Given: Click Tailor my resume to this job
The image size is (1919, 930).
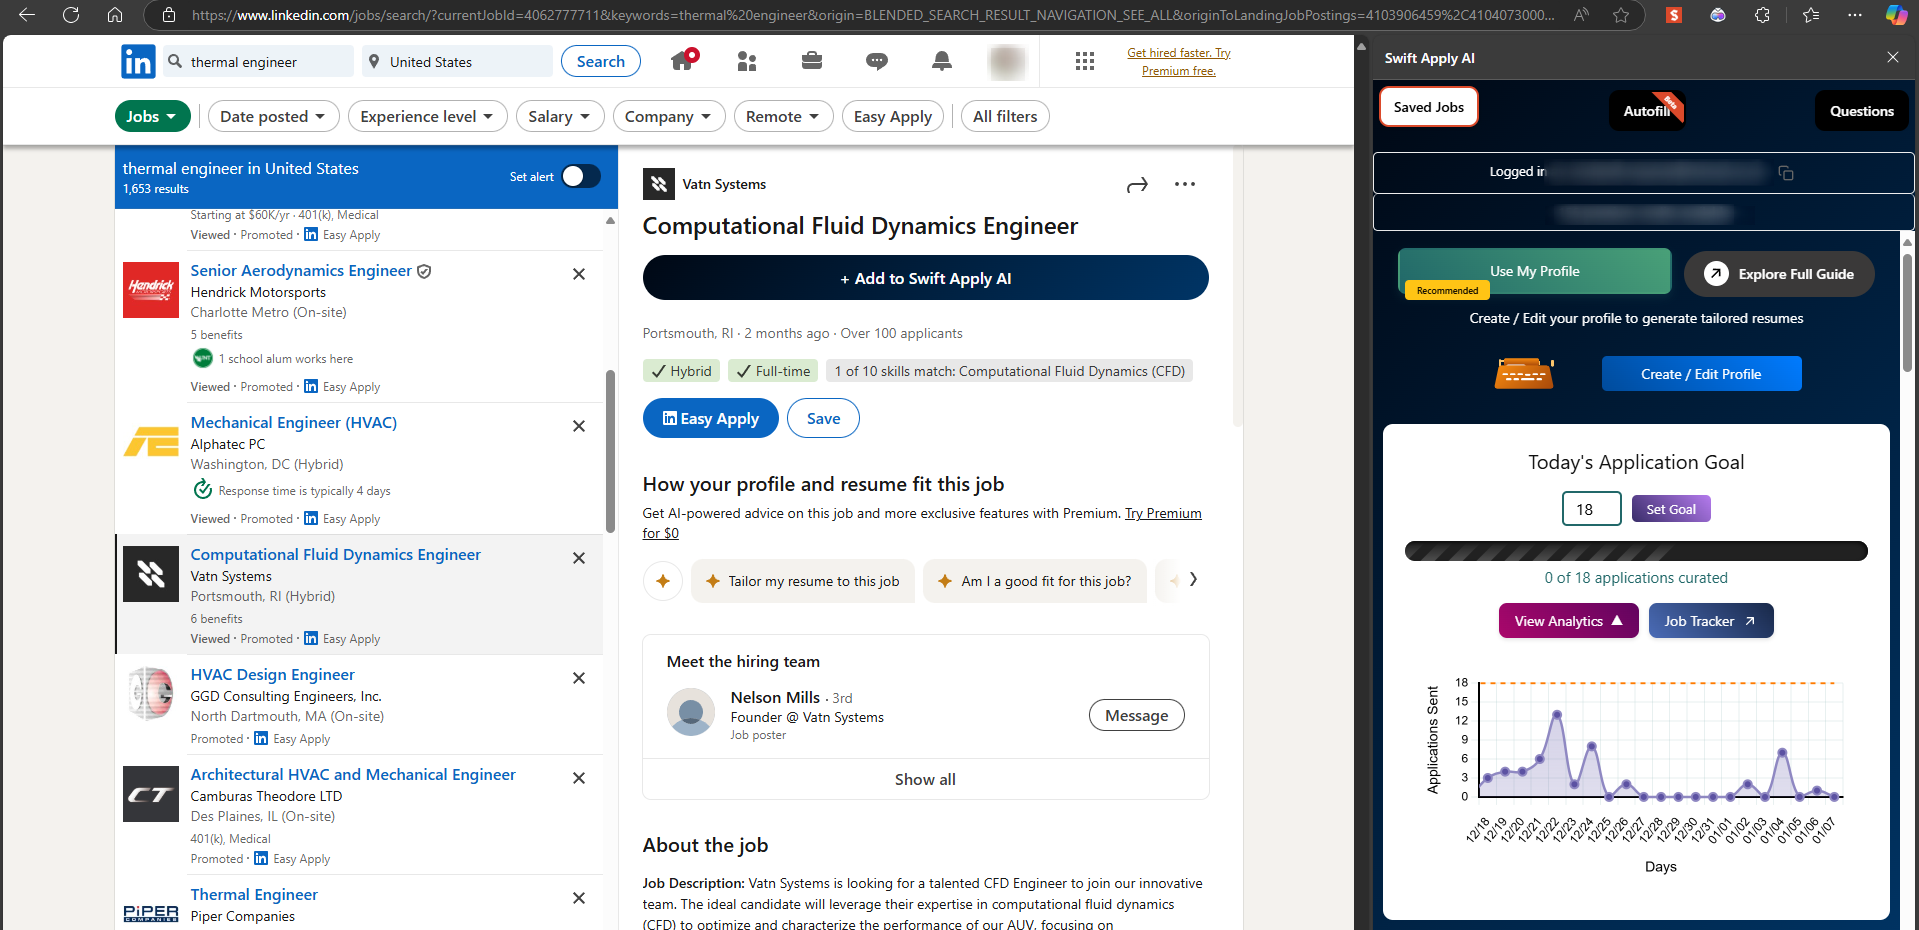Looking at the screenshot, I should pos(802,581).
